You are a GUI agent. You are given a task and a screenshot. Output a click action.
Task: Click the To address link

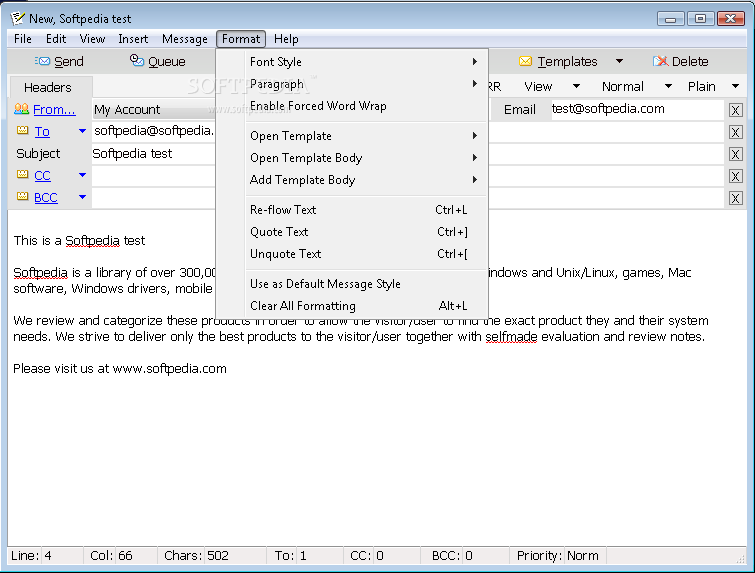tap(42, 131)
